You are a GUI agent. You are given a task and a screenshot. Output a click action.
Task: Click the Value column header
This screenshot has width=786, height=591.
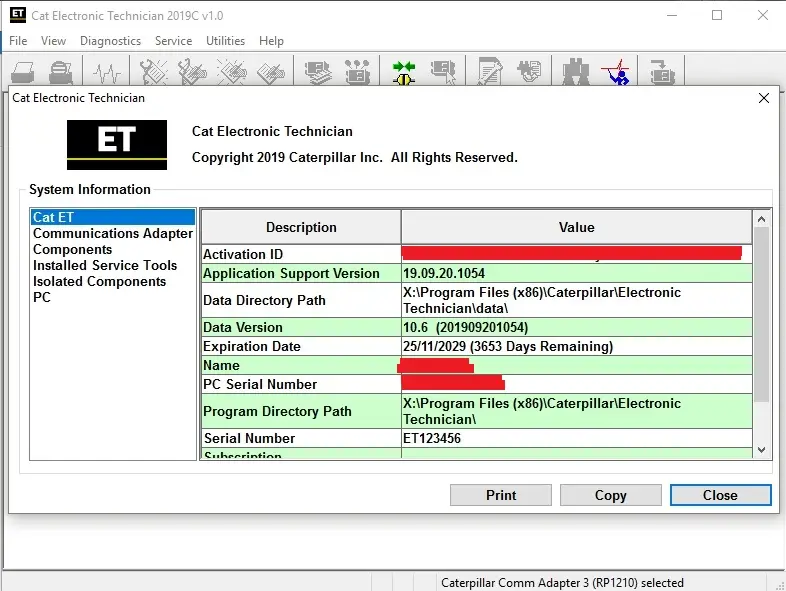click(x=576, y=227)
